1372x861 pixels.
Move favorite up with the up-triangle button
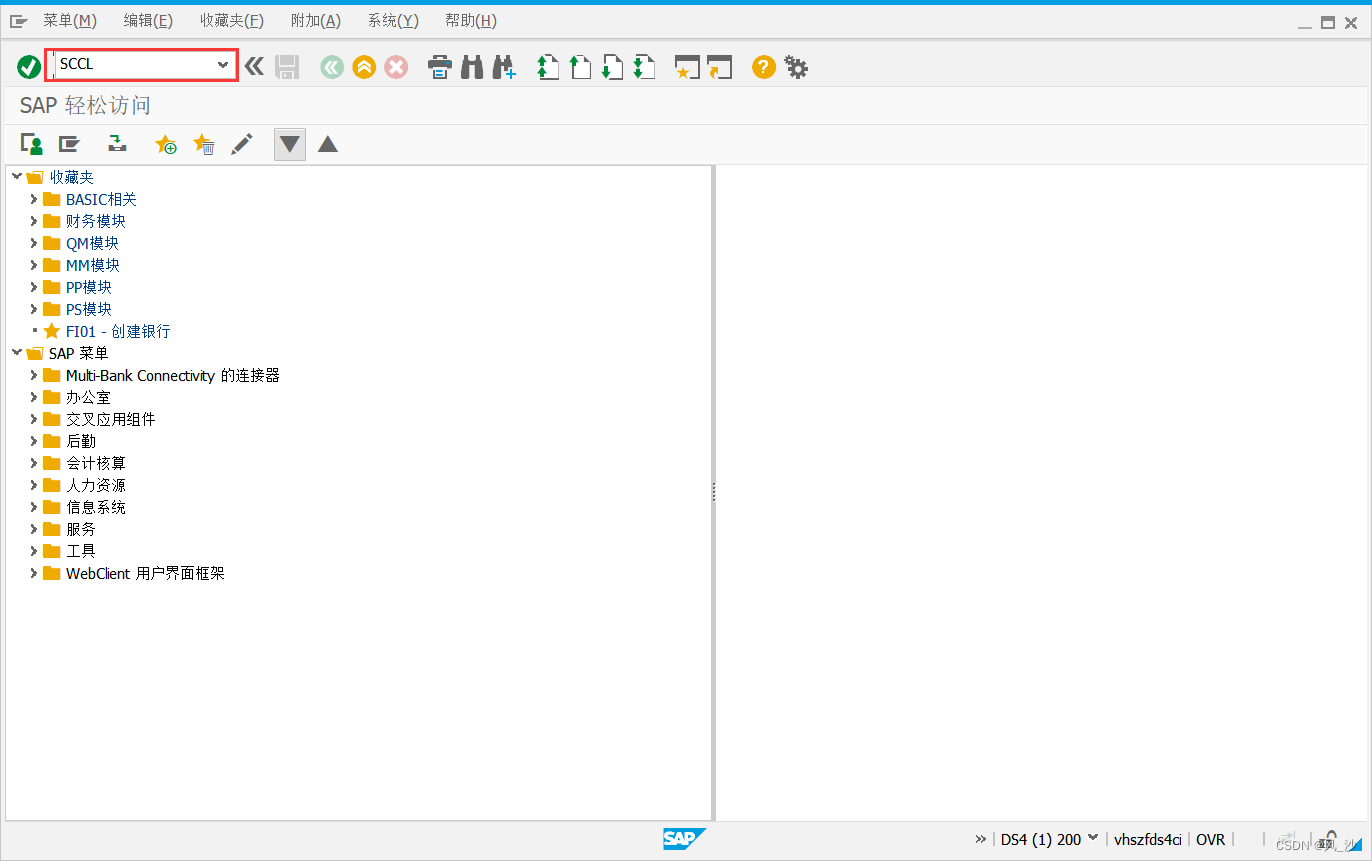[328, 144]
